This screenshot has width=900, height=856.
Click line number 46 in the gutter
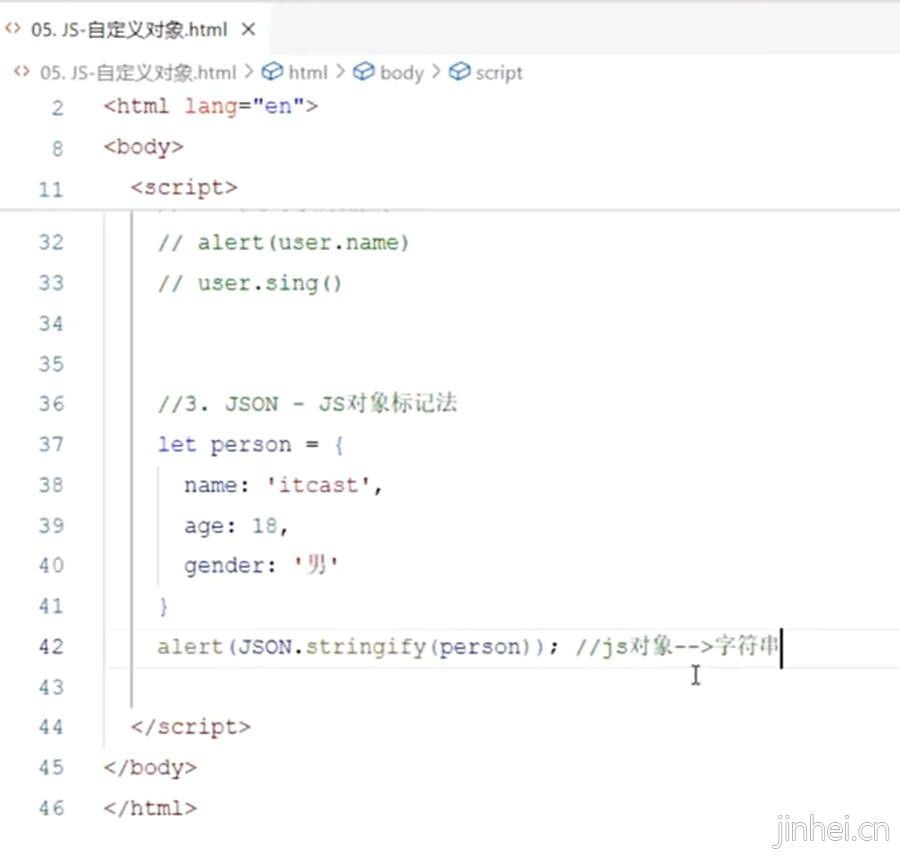pos(51,808)
